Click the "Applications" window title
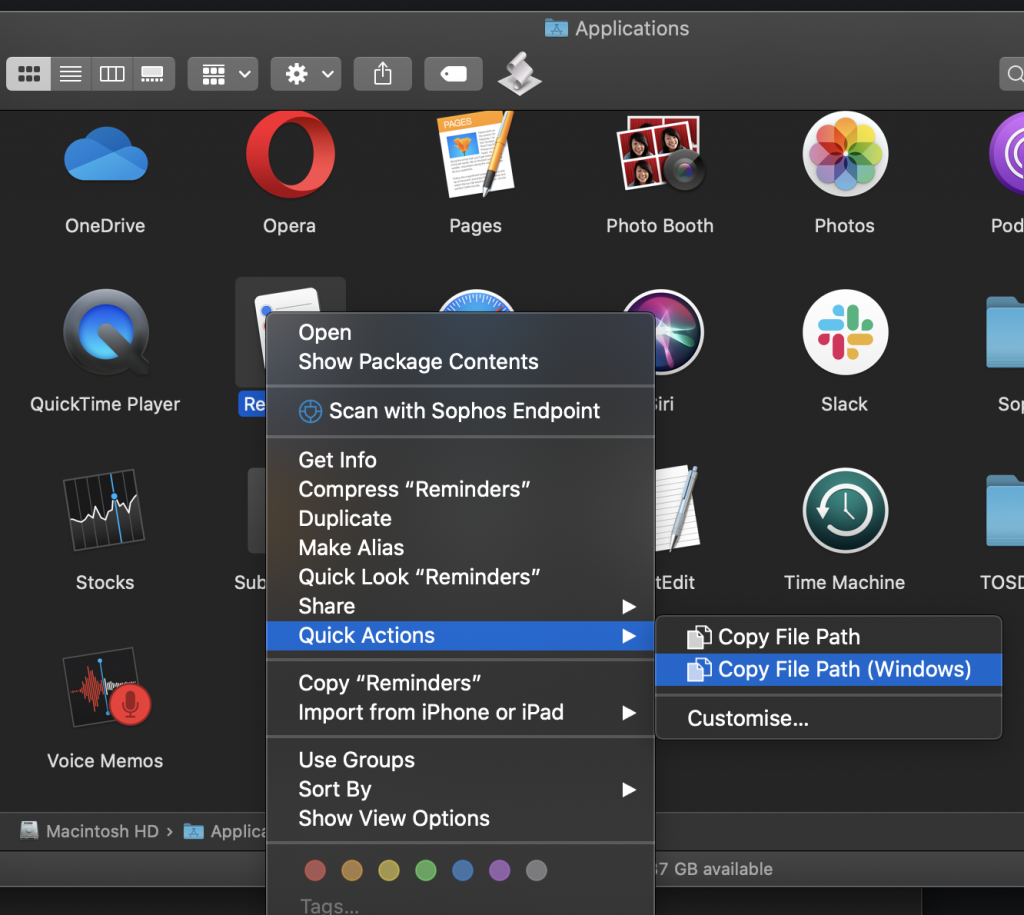Screen dimensions: 1024x915 [x=632, y=29]
